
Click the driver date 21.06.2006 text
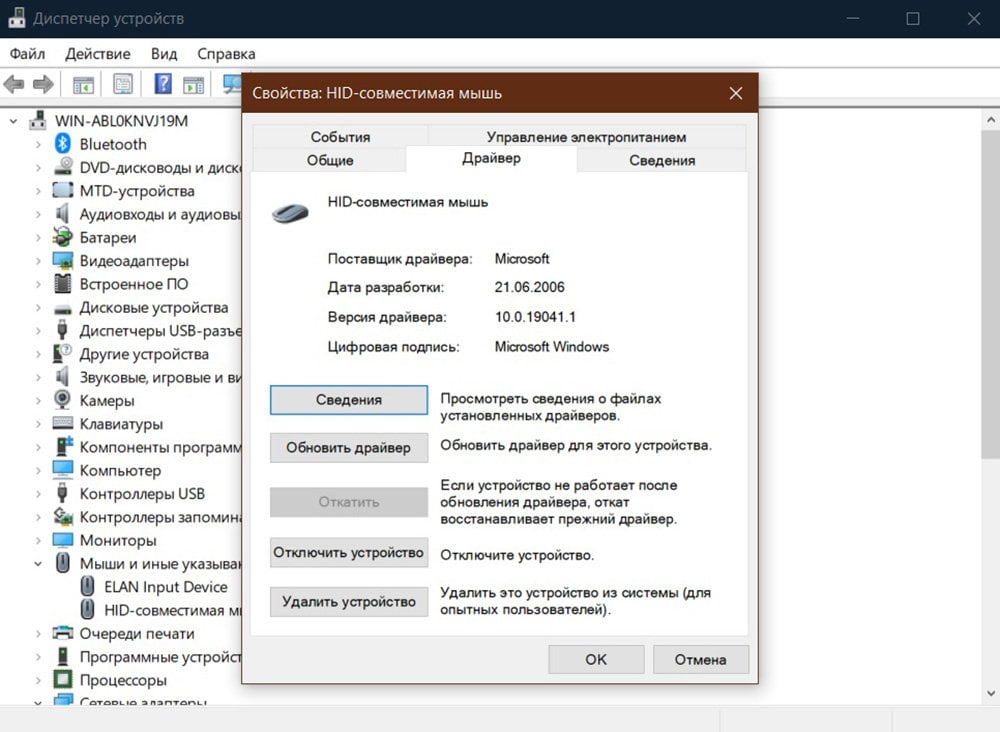529,287
